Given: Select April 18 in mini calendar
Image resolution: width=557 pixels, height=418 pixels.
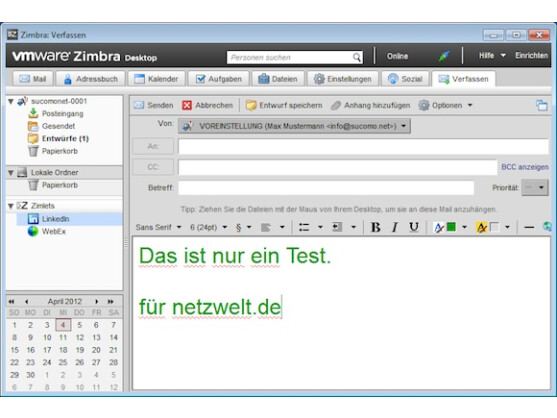Looking at the screenshot, I should [x=63, y=350].
